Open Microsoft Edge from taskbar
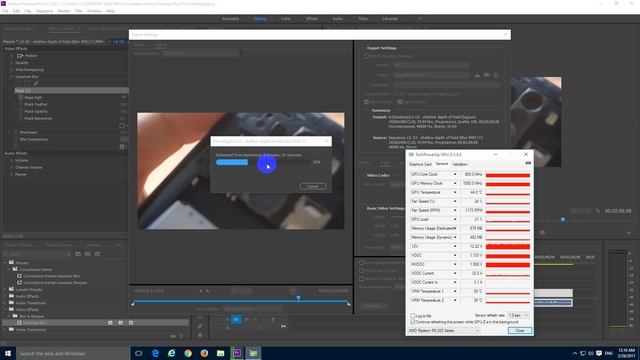 point(155,353)
